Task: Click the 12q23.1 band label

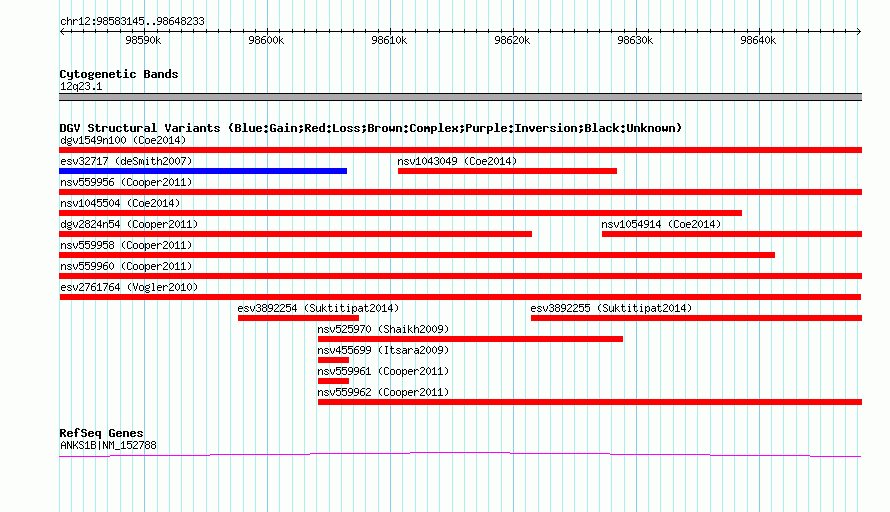Action: click(81, 86)
